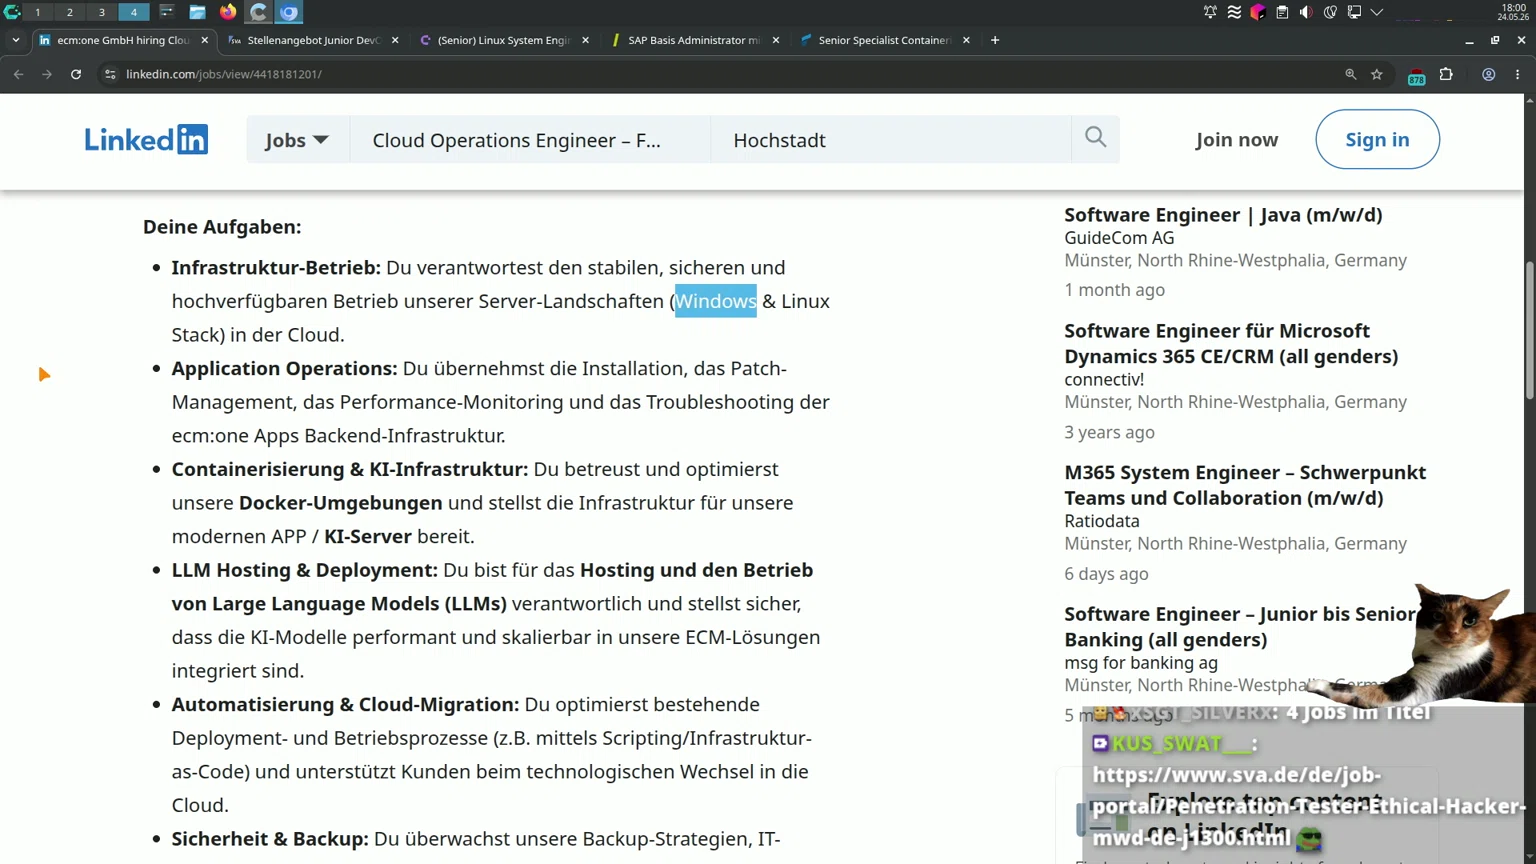Click the company name GuideCom AG
This screenshot has width=1536, height=864.
coord(1119,238)
